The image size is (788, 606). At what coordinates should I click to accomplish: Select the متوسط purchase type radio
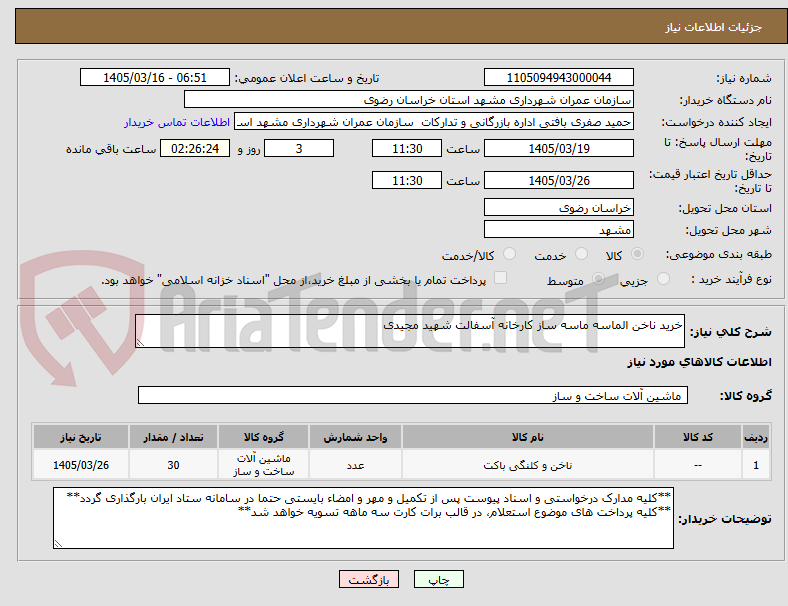598,279
